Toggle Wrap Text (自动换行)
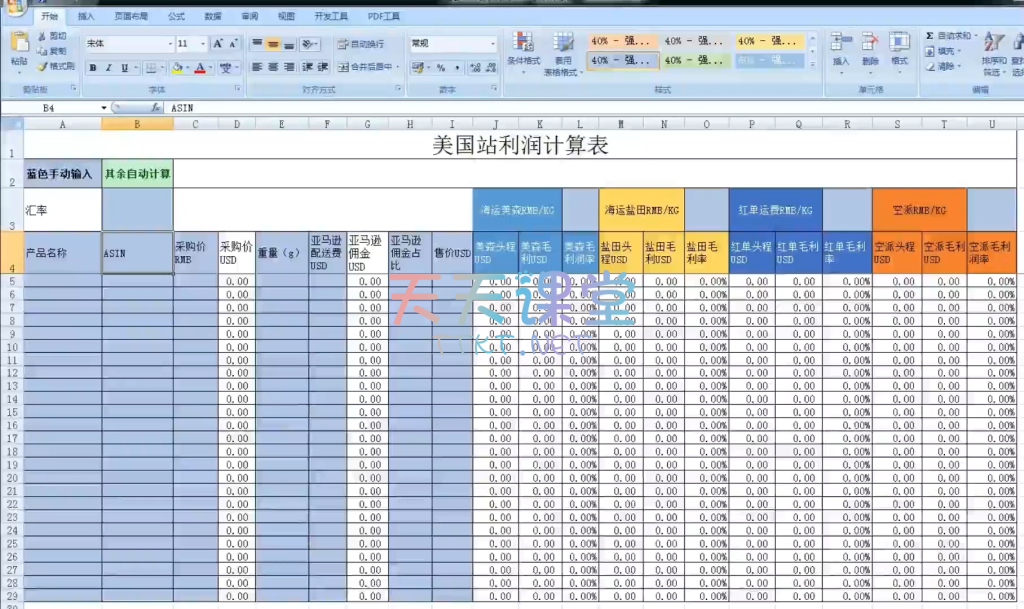The width and height of the screenshot is (1024, 609). point(360,44)
